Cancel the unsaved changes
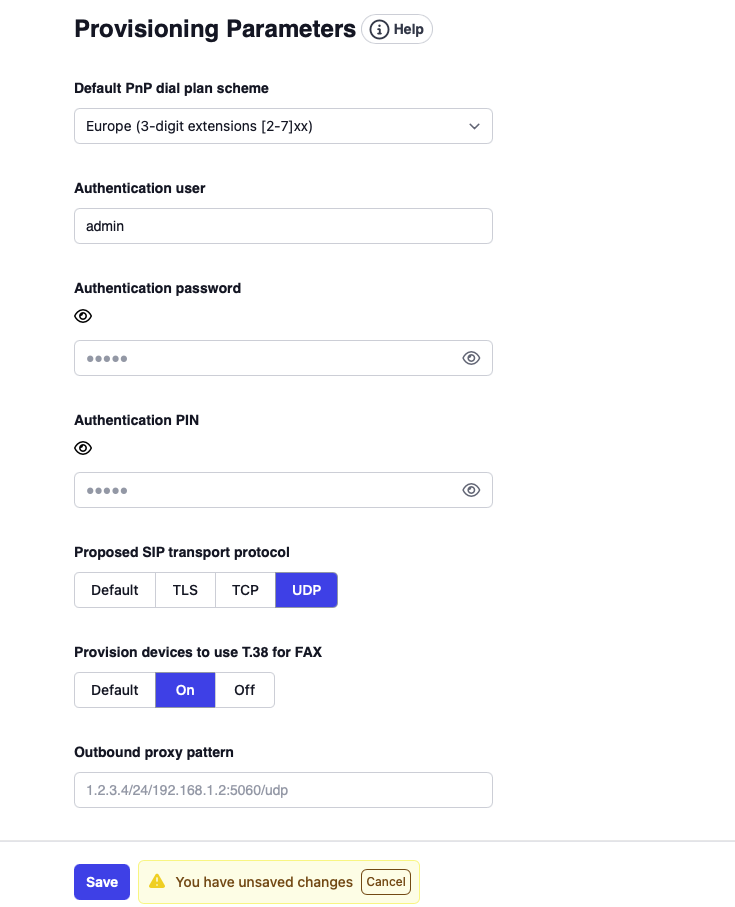 point(385,881)
